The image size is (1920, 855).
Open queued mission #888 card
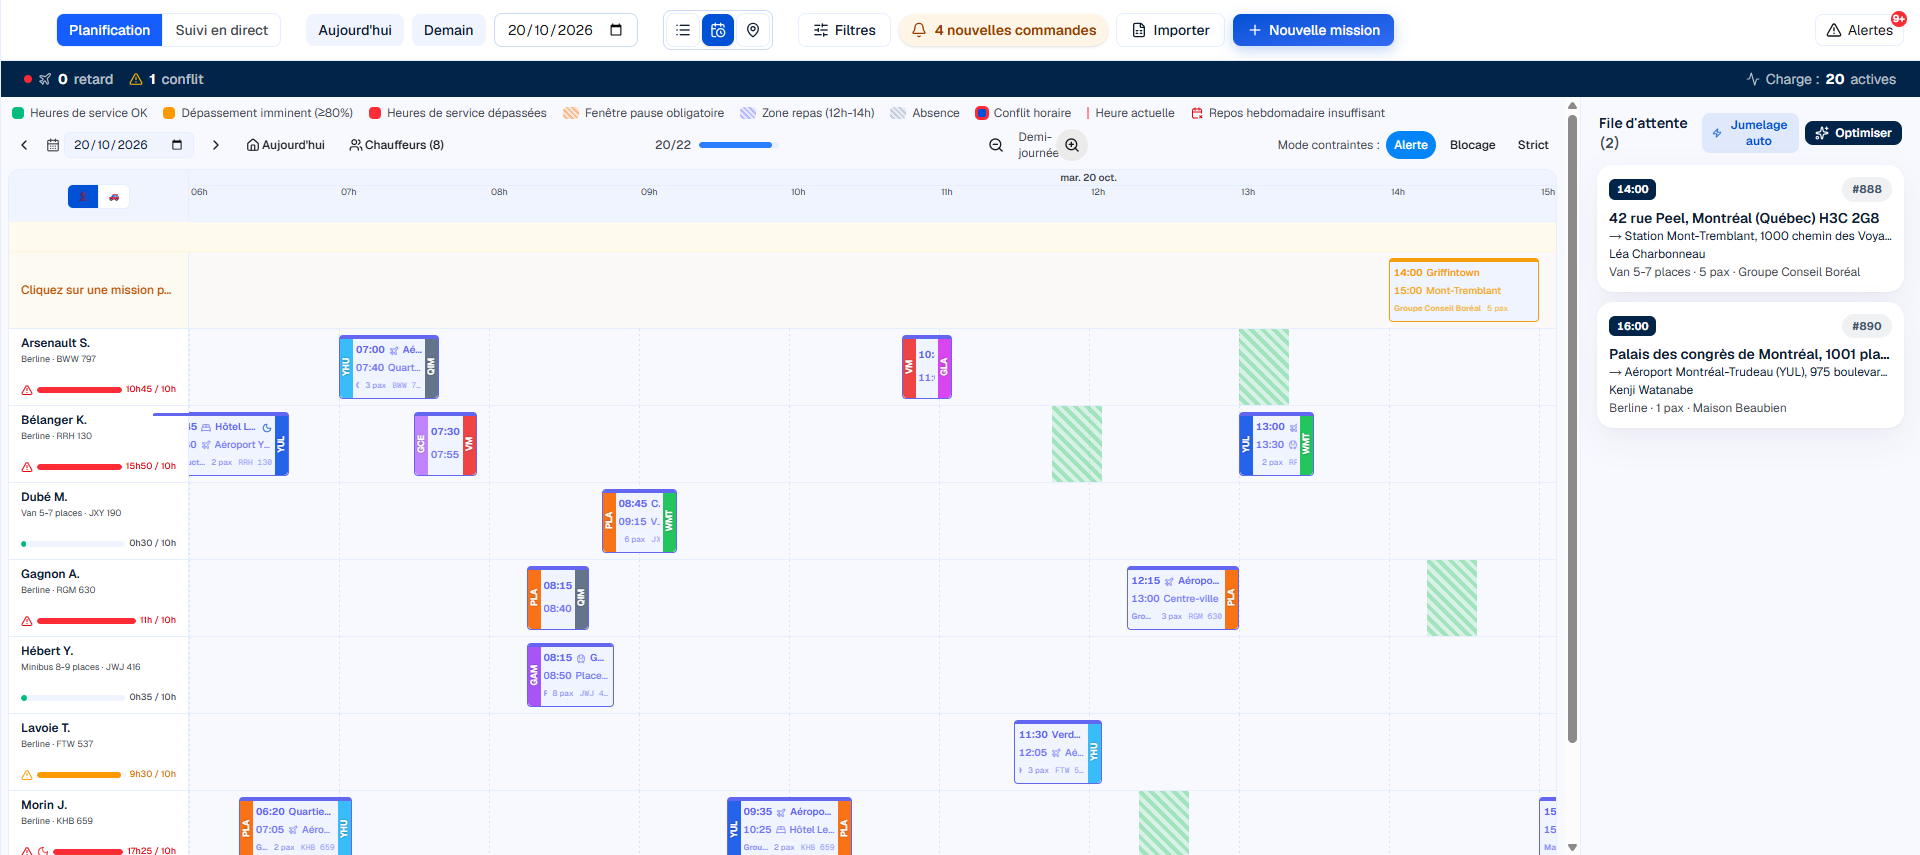click(x=1750, y=229)
